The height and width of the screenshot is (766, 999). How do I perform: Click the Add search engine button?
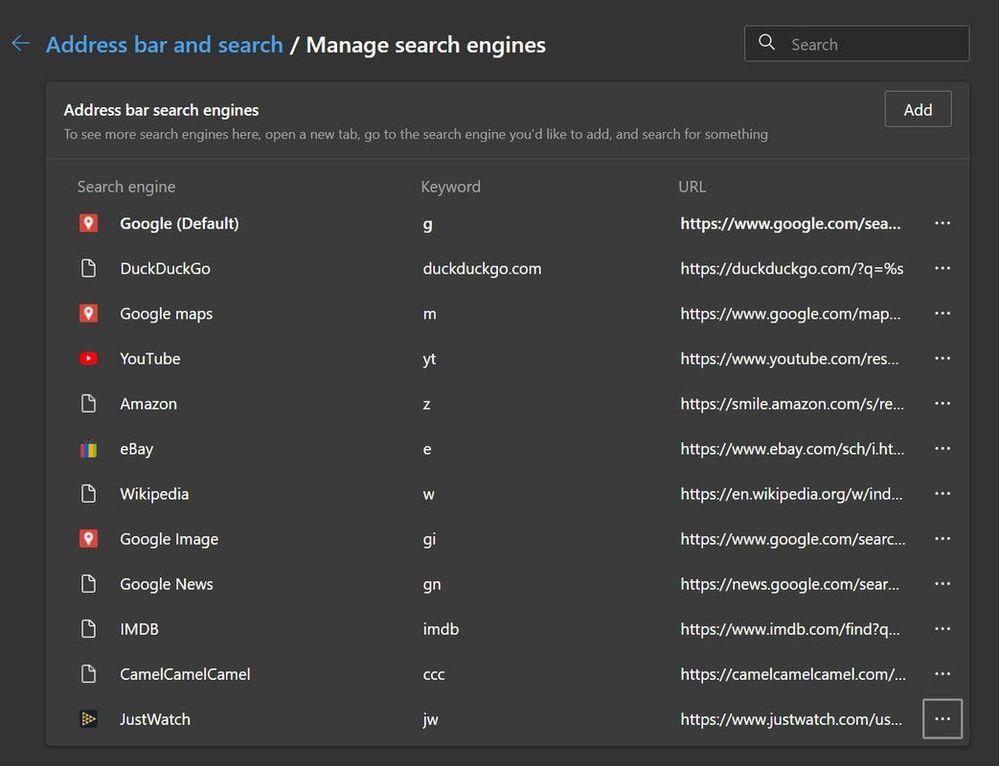[917, 110]
